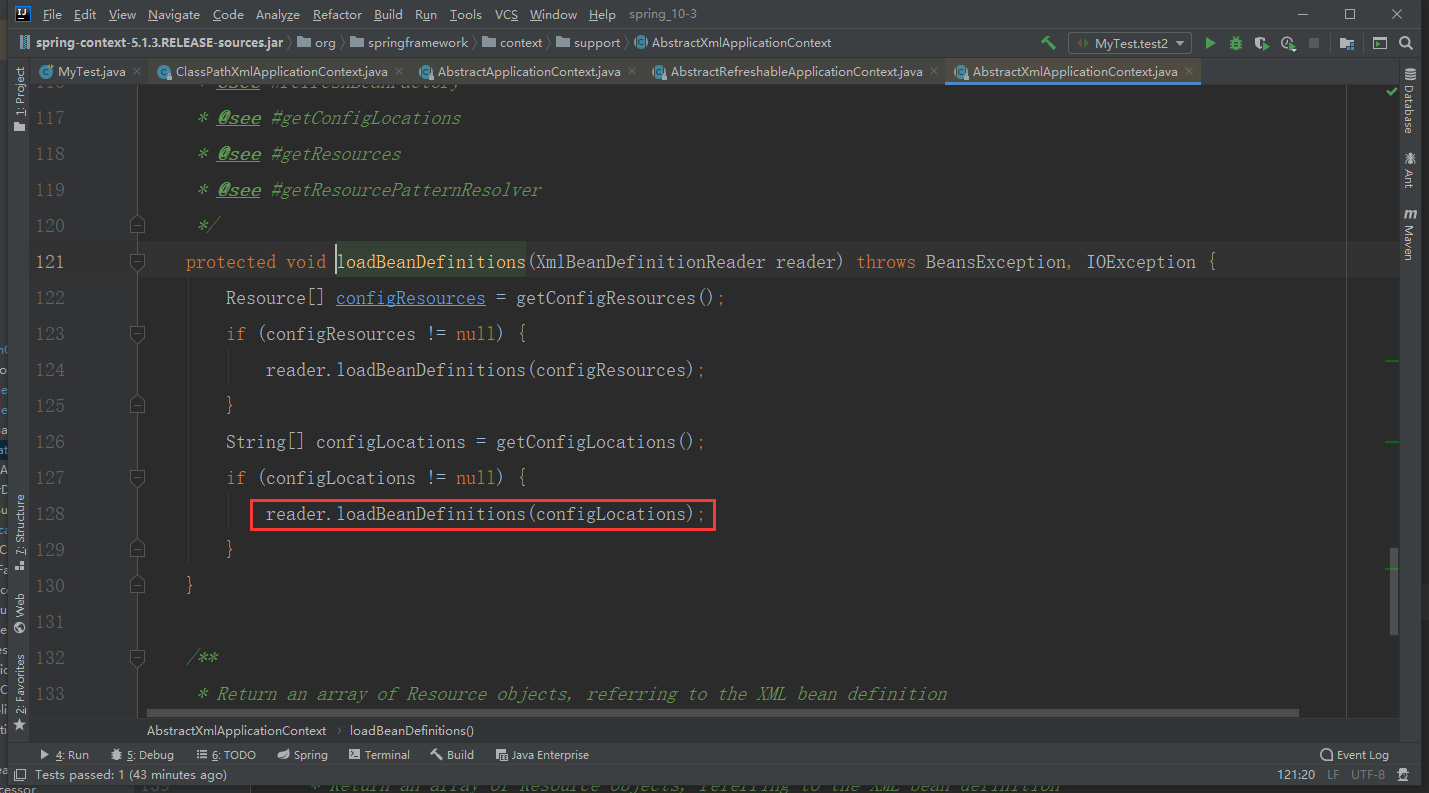Collapse method fold marker at line 121

137,262
